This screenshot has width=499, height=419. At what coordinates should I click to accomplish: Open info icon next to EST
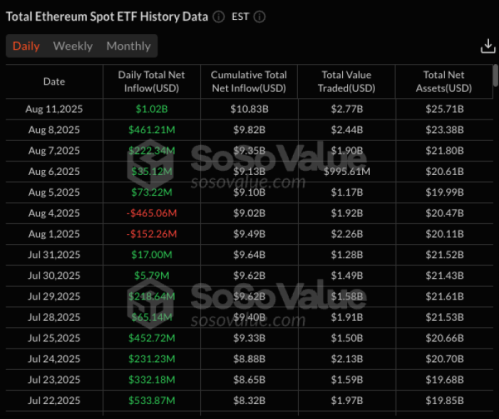pyautogui.click(x=260, y=17)
